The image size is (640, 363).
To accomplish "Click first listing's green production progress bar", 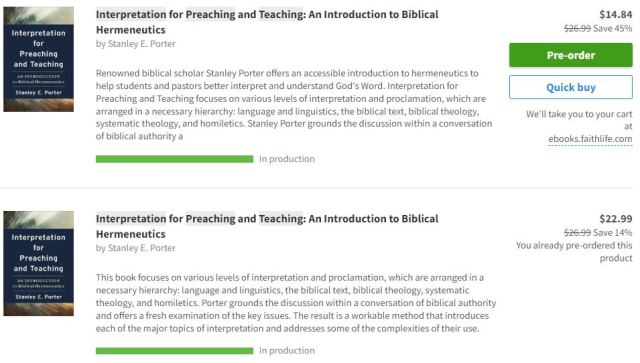I will 175,159.
